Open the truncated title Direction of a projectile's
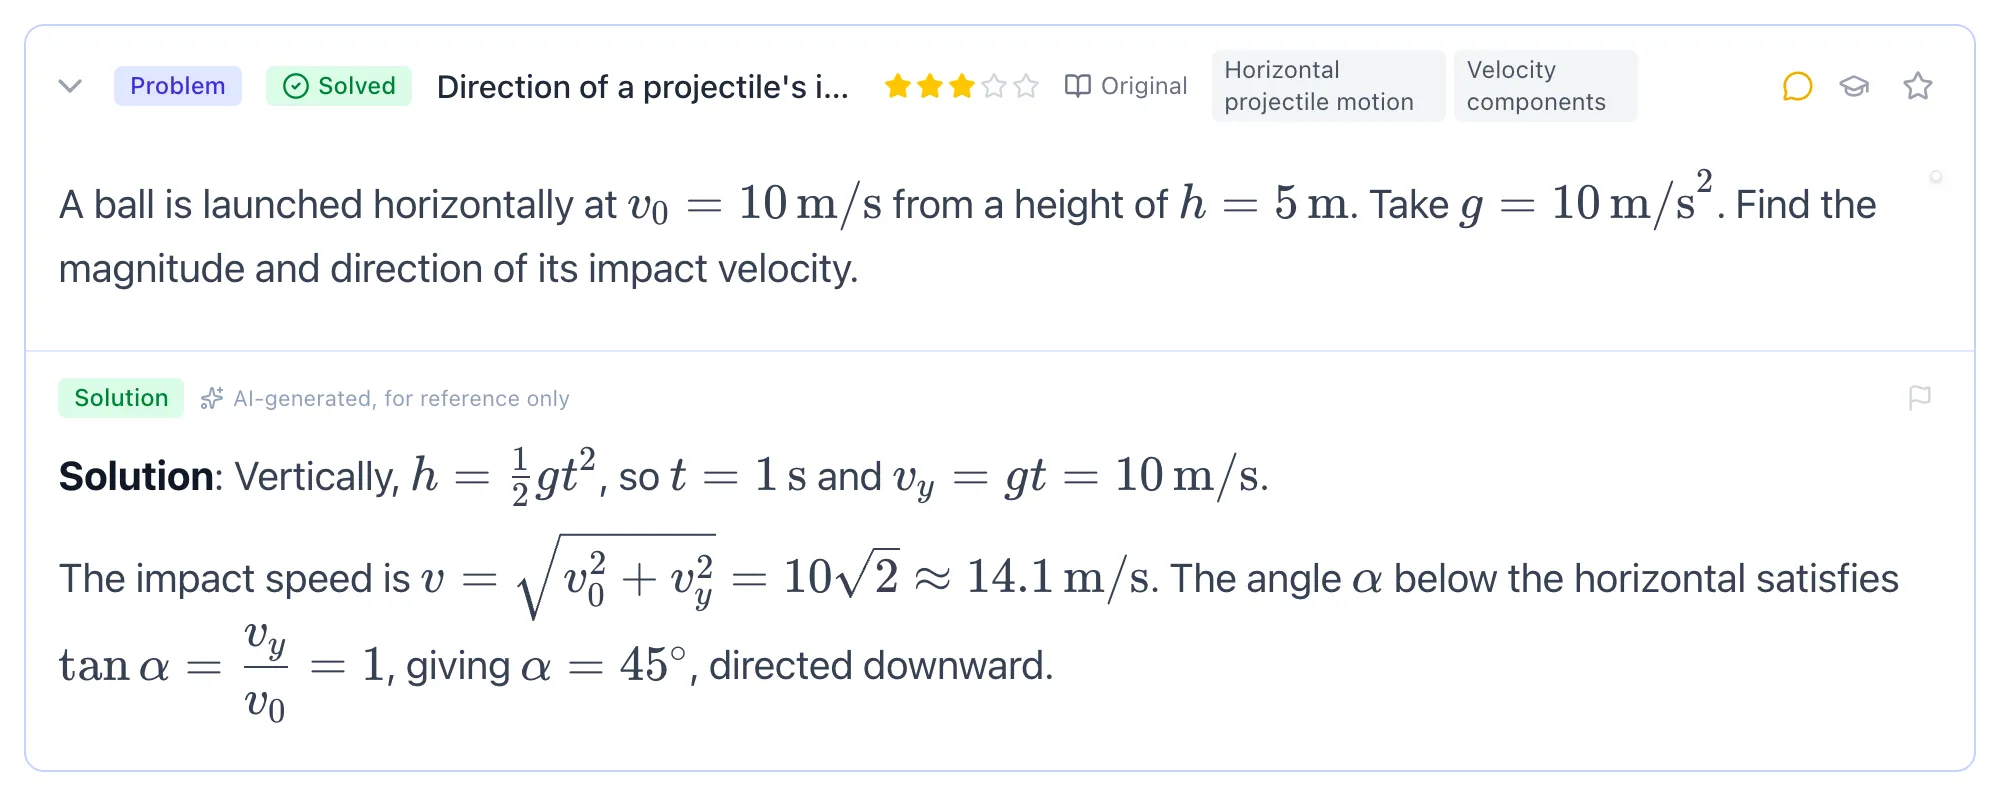This screenshot has height=796, width=2000. point(643,87)
